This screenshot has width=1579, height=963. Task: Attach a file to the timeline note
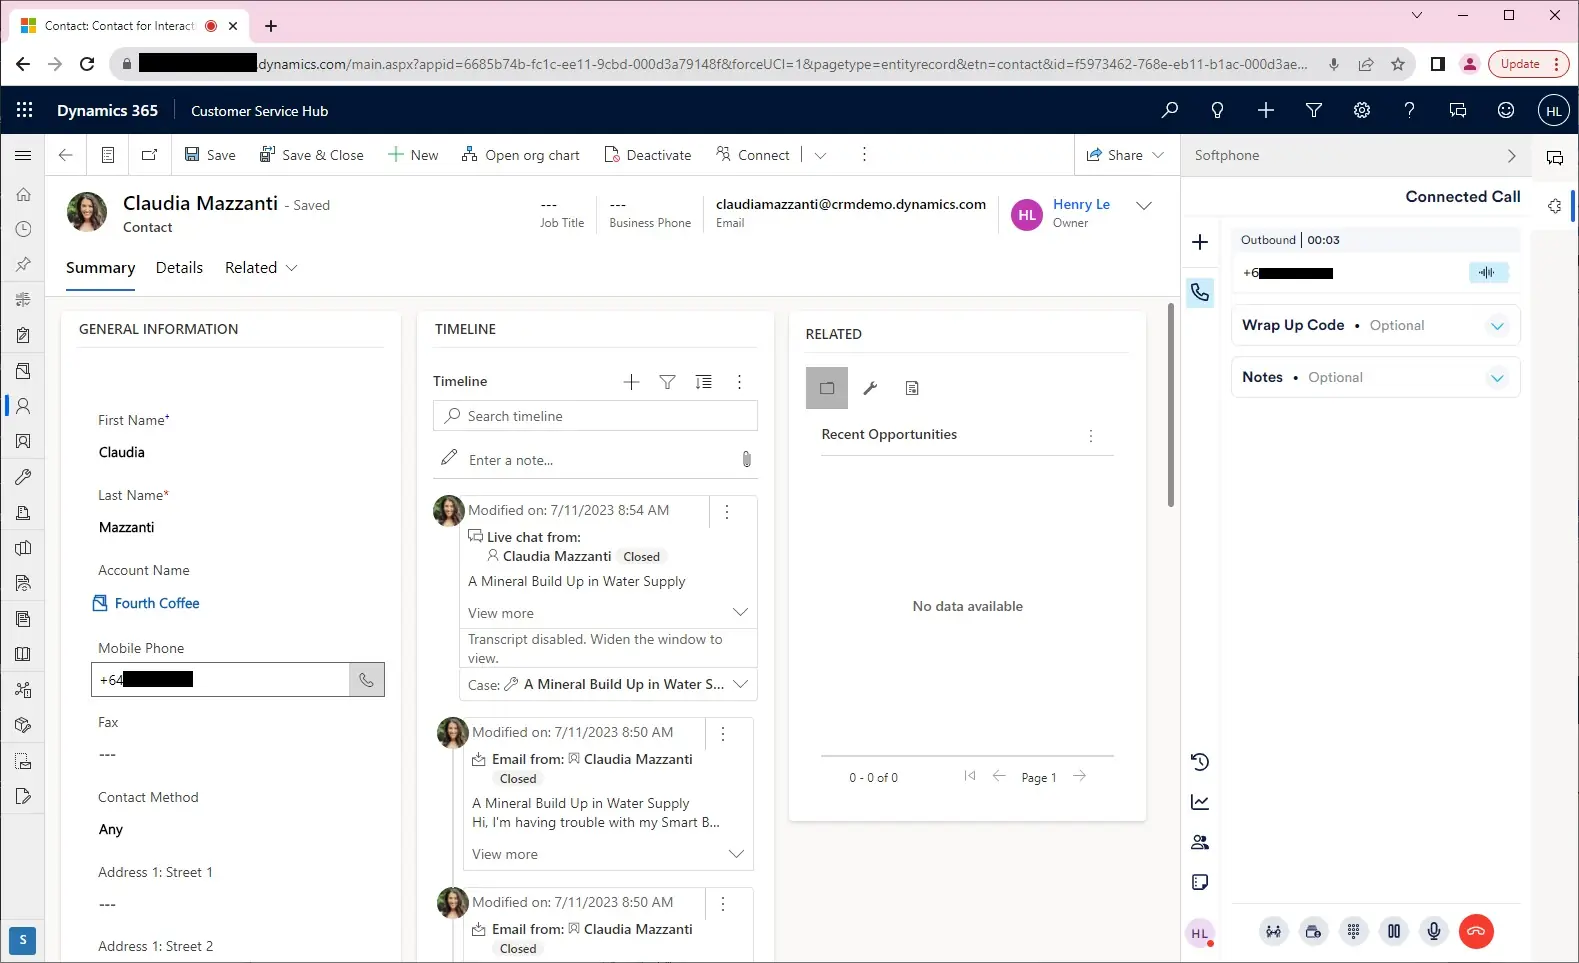pyautogui.click(x=746, y=460)
